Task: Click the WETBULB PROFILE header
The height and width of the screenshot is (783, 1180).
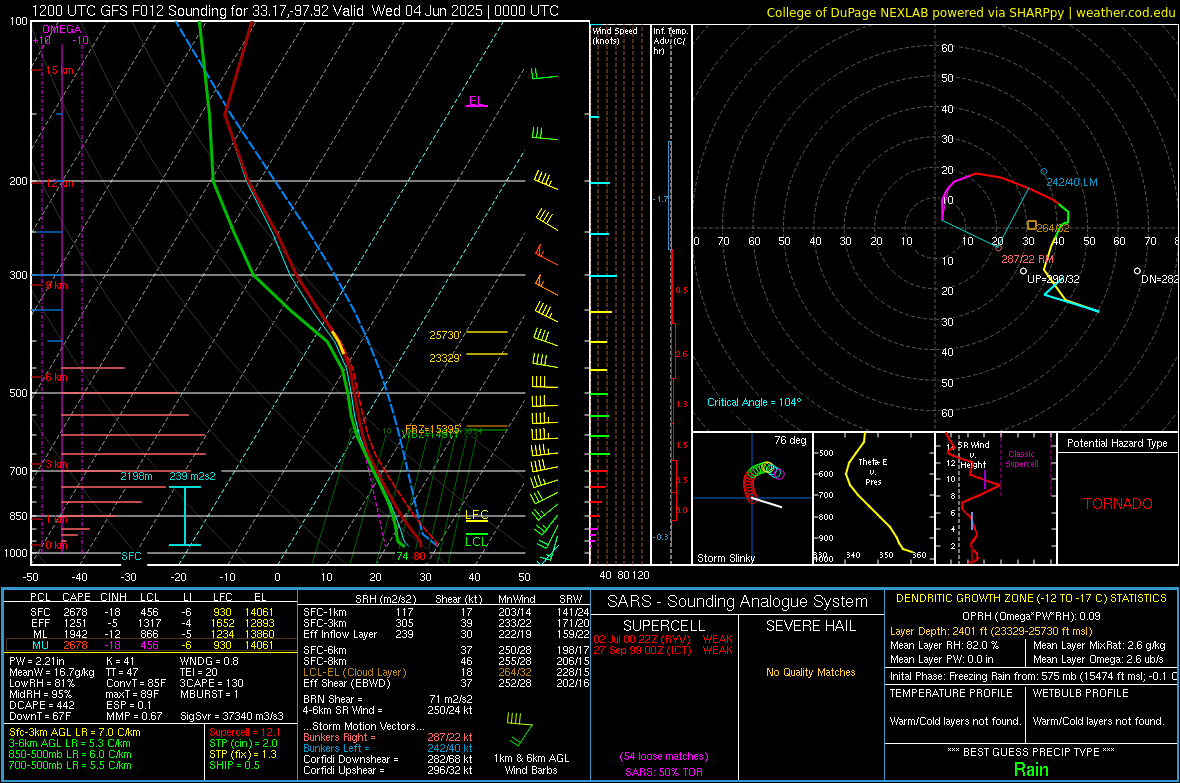Action: [1081, 693]
